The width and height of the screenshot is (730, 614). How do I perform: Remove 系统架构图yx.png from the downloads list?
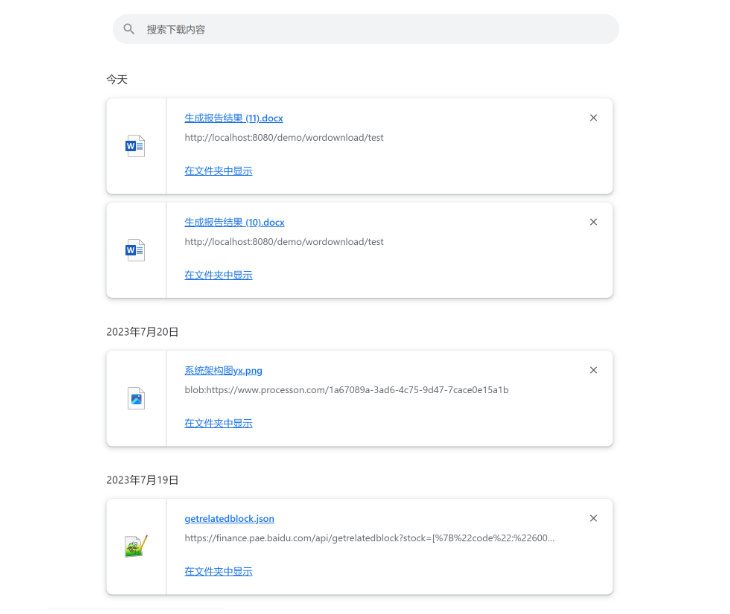click(x=593, y=370)
